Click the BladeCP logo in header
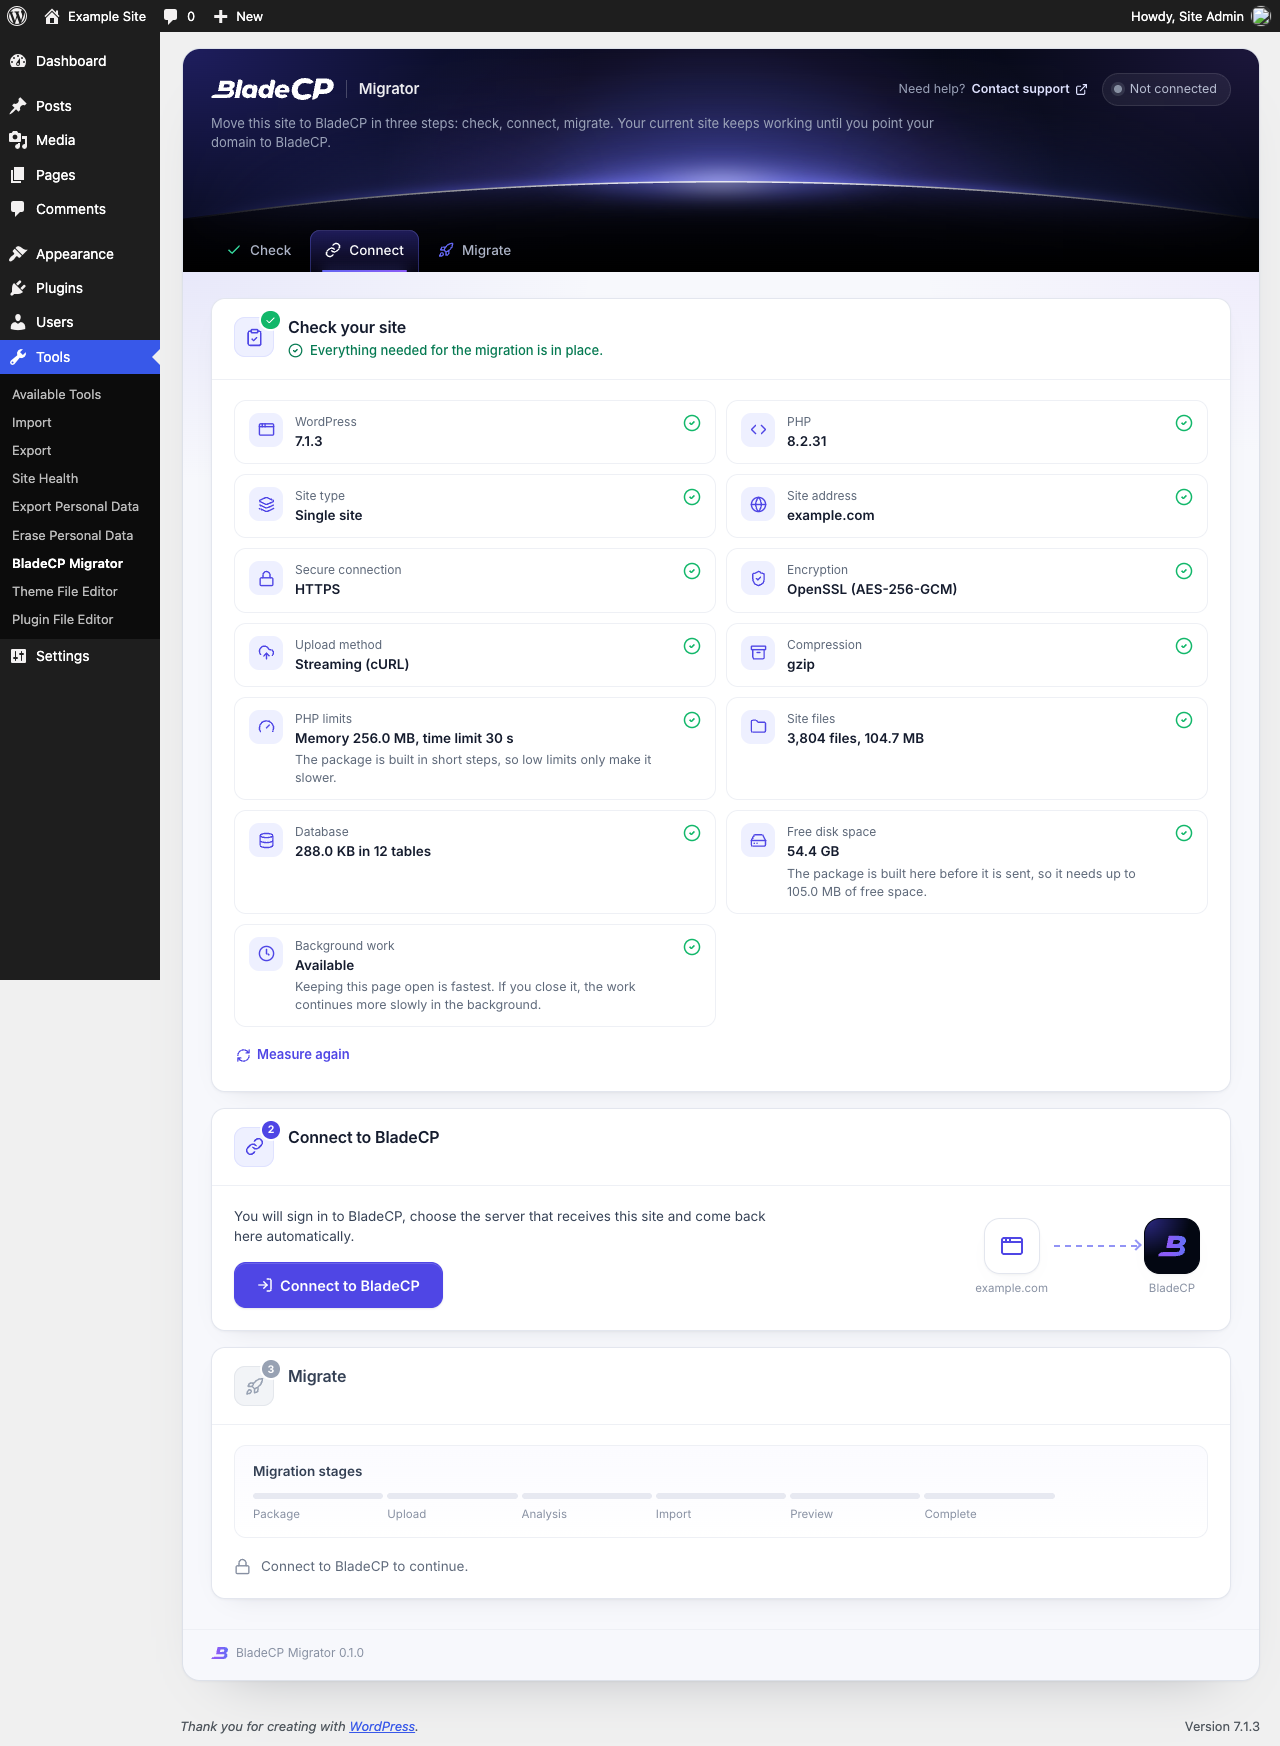This screenshot has width=1280, height=1746. pyautogui.click(x=273, y=89)
